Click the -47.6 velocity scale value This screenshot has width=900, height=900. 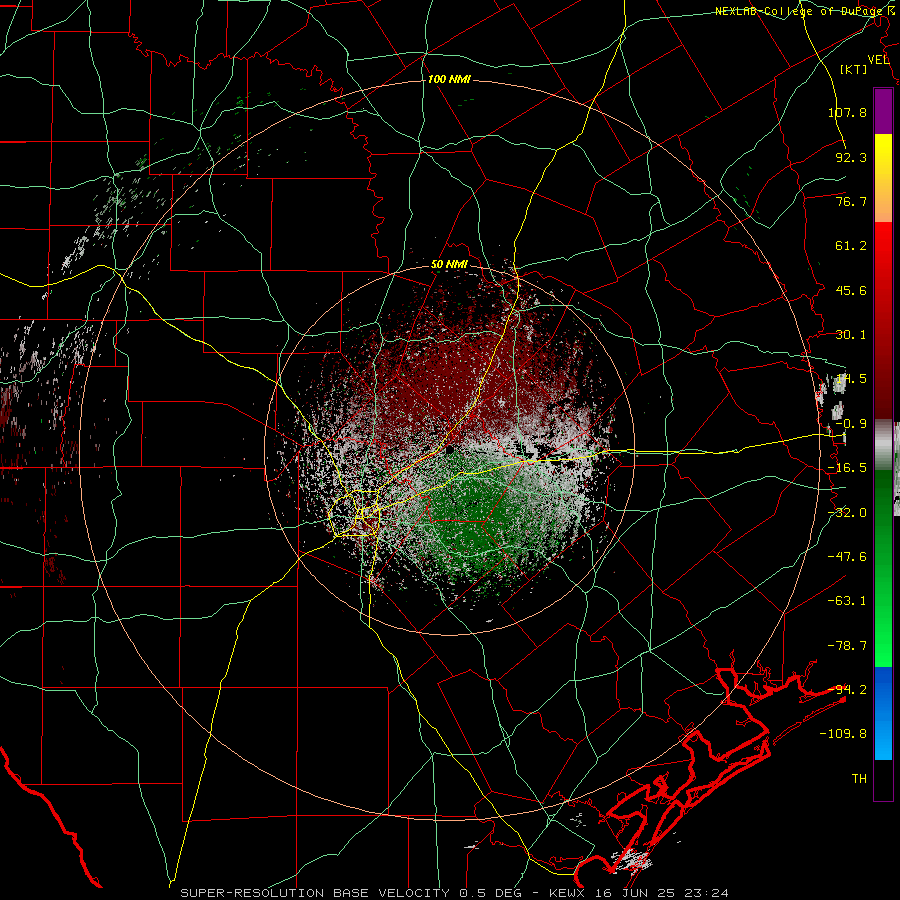tap(847, 557)
